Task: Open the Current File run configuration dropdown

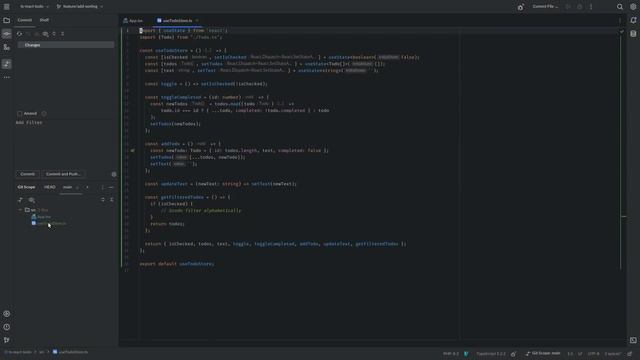Action: (545, 7)
